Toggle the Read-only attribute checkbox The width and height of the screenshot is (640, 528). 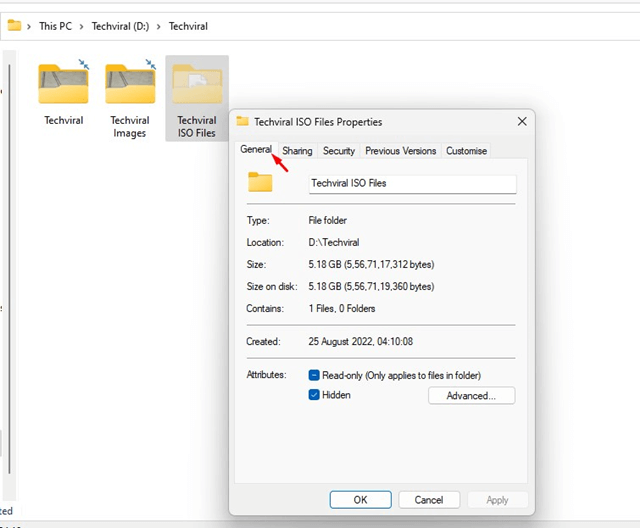click(314, 375)
